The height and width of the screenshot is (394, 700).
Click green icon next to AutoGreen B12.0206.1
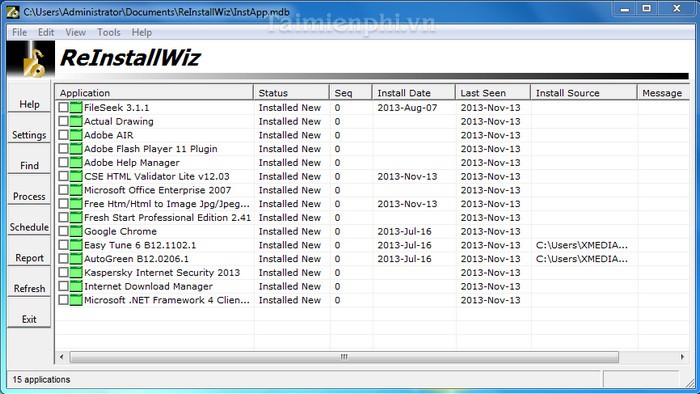[76, 259]
